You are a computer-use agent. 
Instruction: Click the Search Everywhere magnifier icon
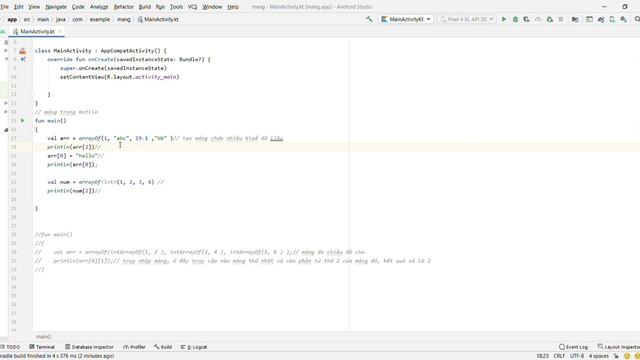(x=637, y=19)
